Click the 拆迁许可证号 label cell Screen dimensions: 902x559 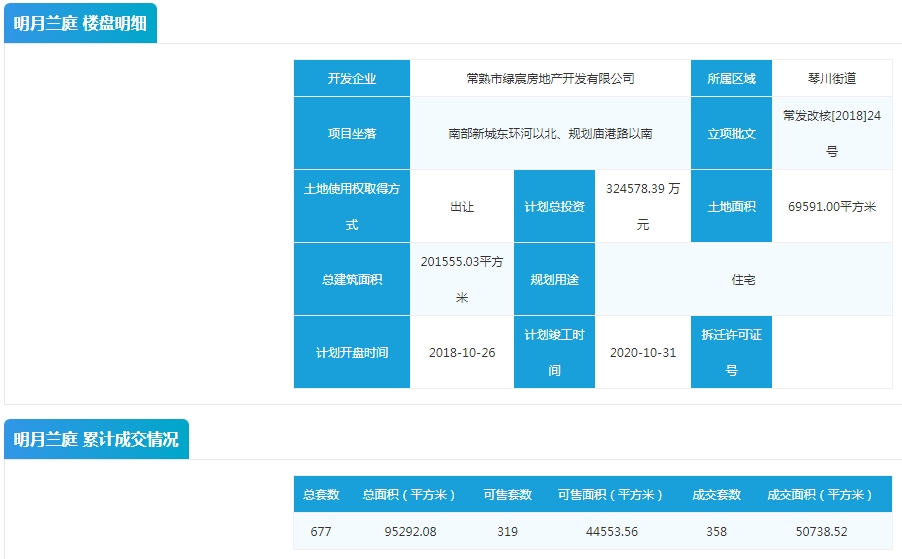coord(731,352)
